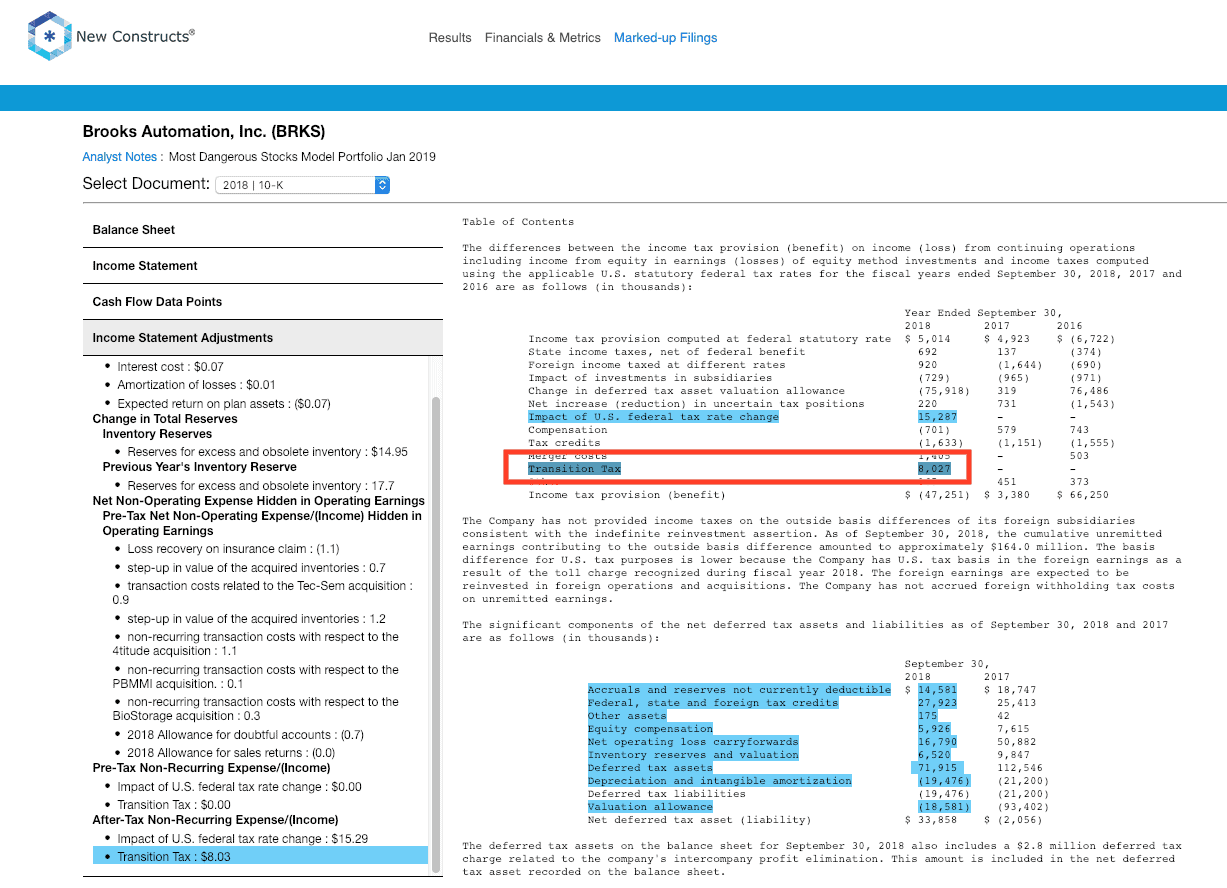
Task: Click Accruals and reserves not currently deductible
Action: [x=739, y=690]
